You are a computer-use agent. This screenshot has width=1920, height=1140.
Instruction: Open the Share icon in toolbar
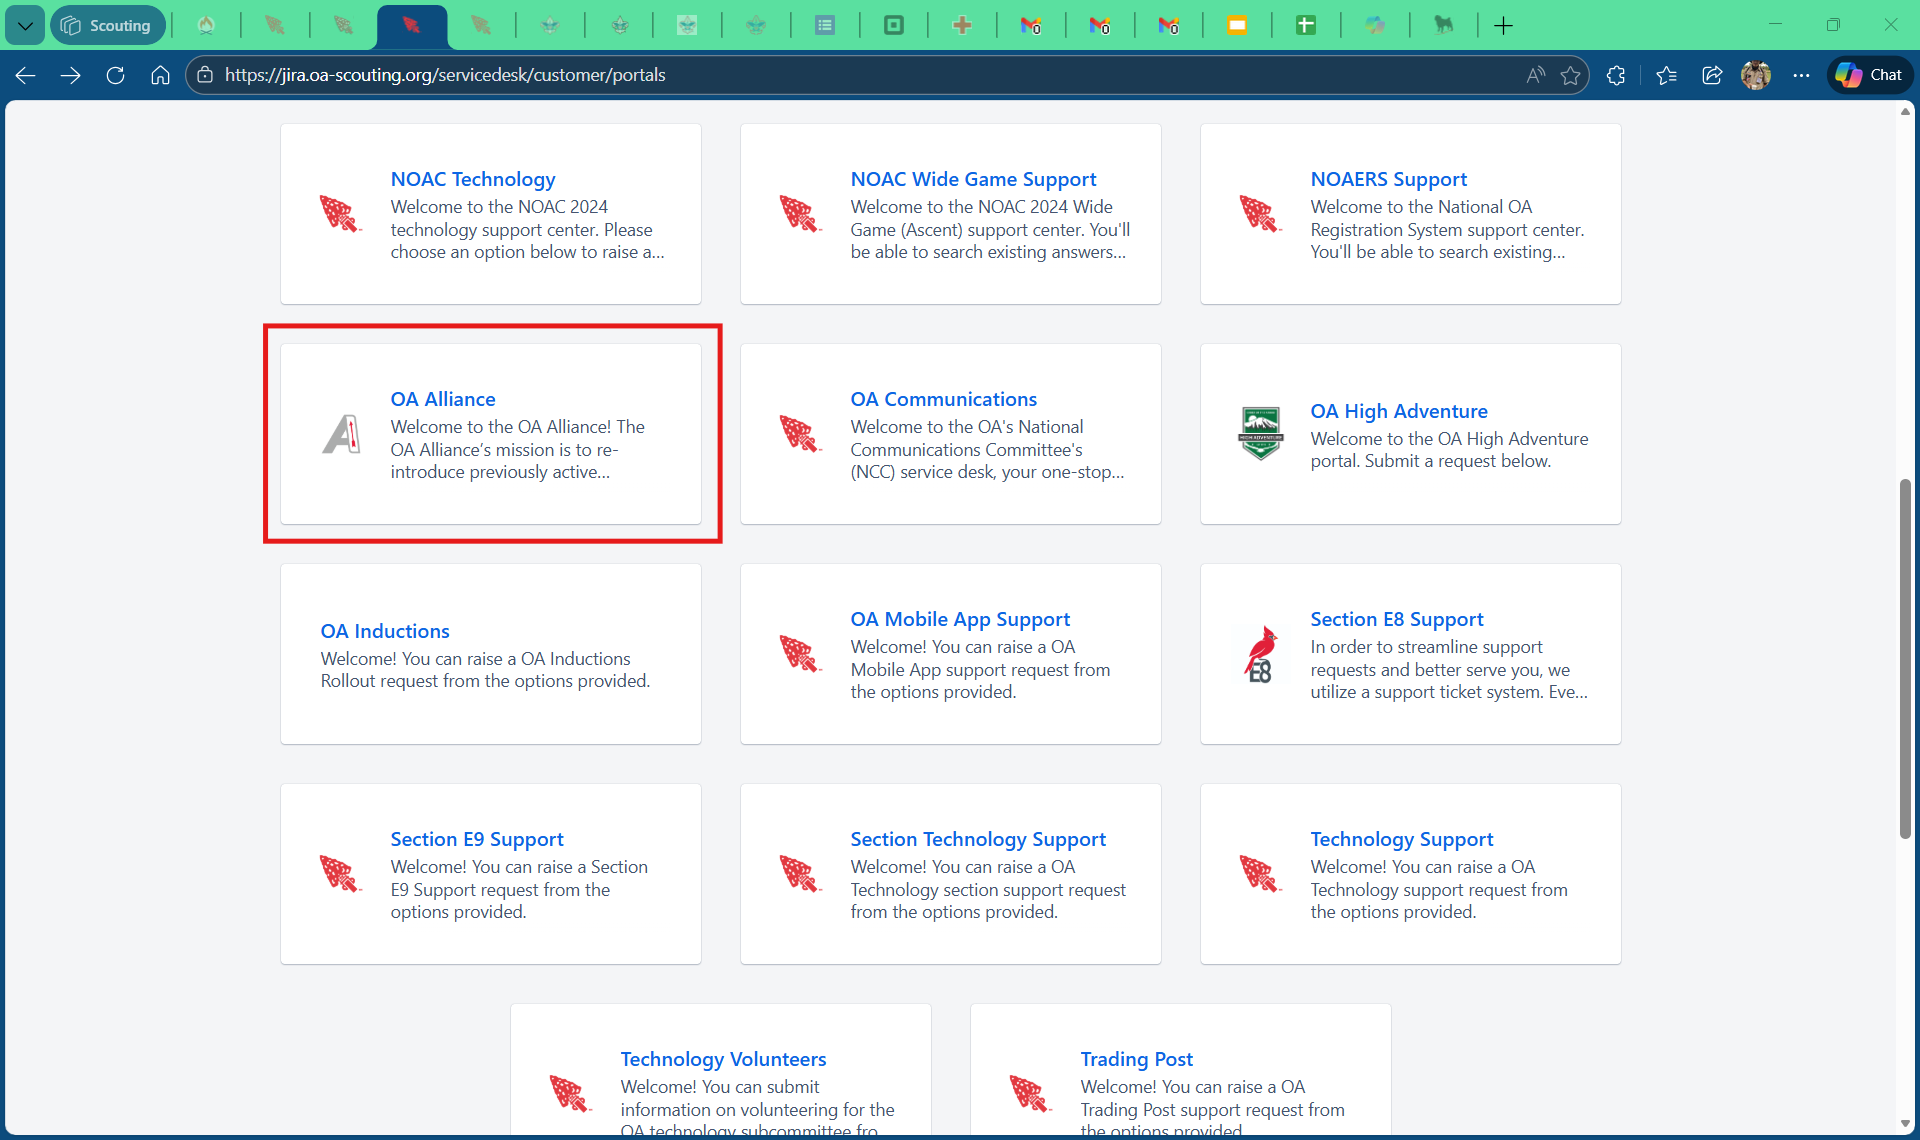(x=1712, y=75)
